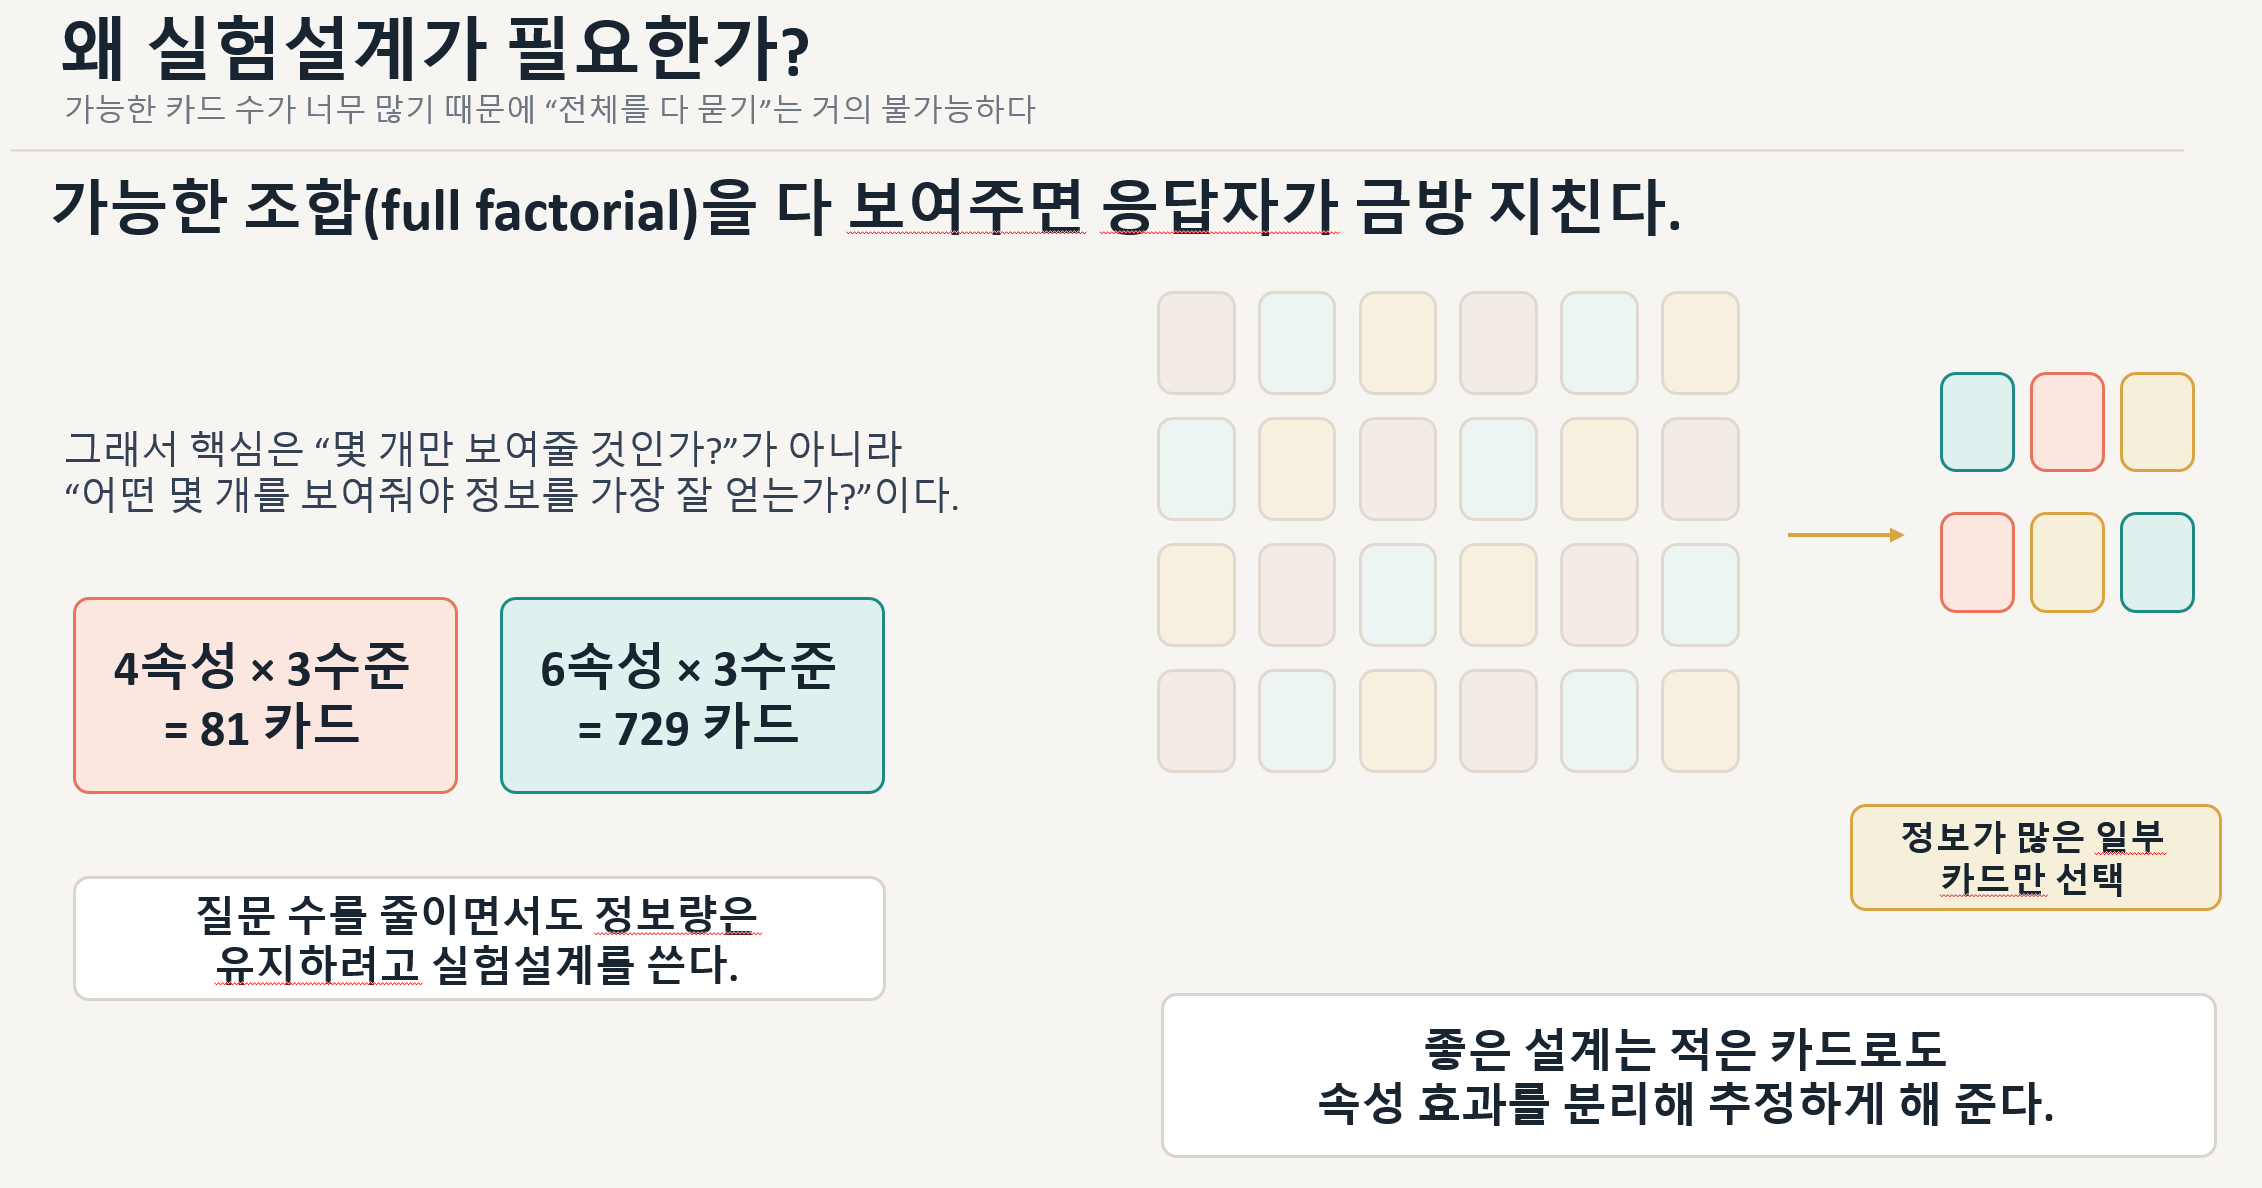Click the top-left faded card in the grid
The width and height of the screenshot is (2262, 1188).
pos(1196,343)
